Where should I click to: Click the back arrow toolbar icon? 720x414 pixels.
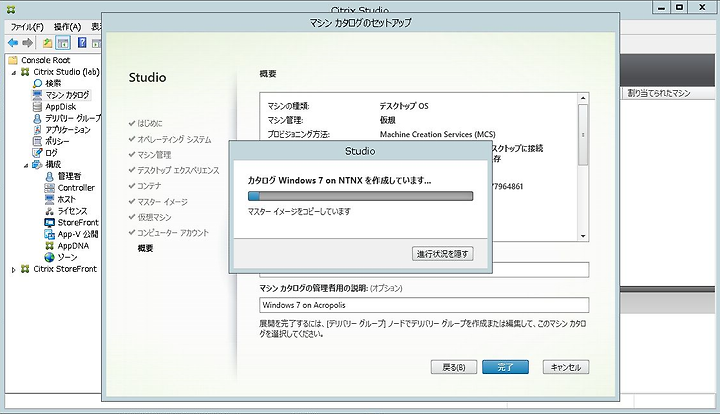click(x=13, y=43)
